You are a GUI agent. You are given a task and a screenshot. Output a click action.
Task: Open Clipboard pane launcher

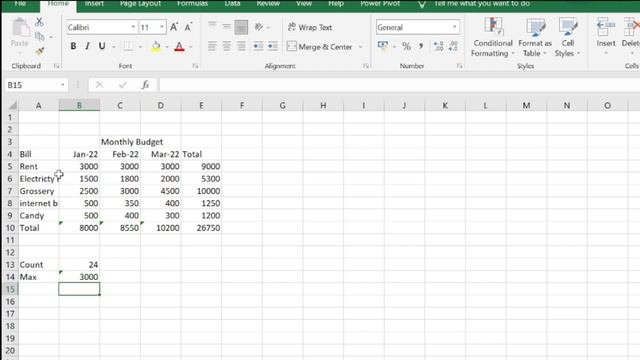click(x=56, y=66)
